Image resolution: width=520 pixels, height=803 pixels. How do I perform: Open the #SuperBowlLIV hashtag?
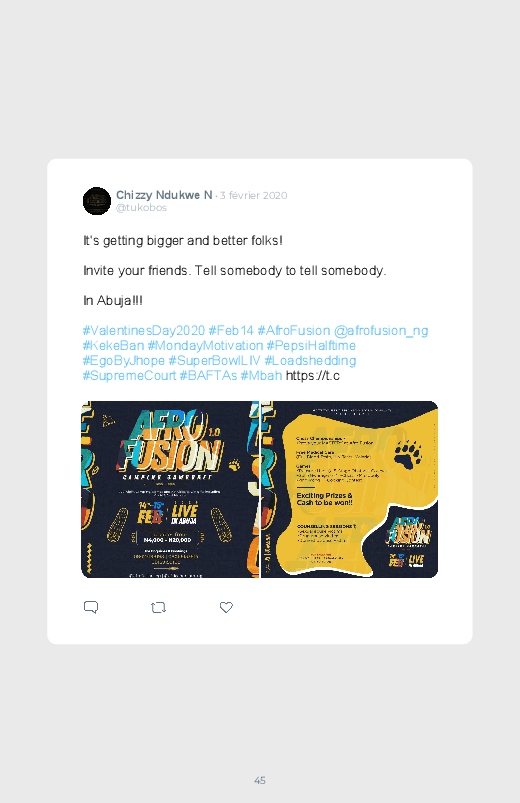214,361
